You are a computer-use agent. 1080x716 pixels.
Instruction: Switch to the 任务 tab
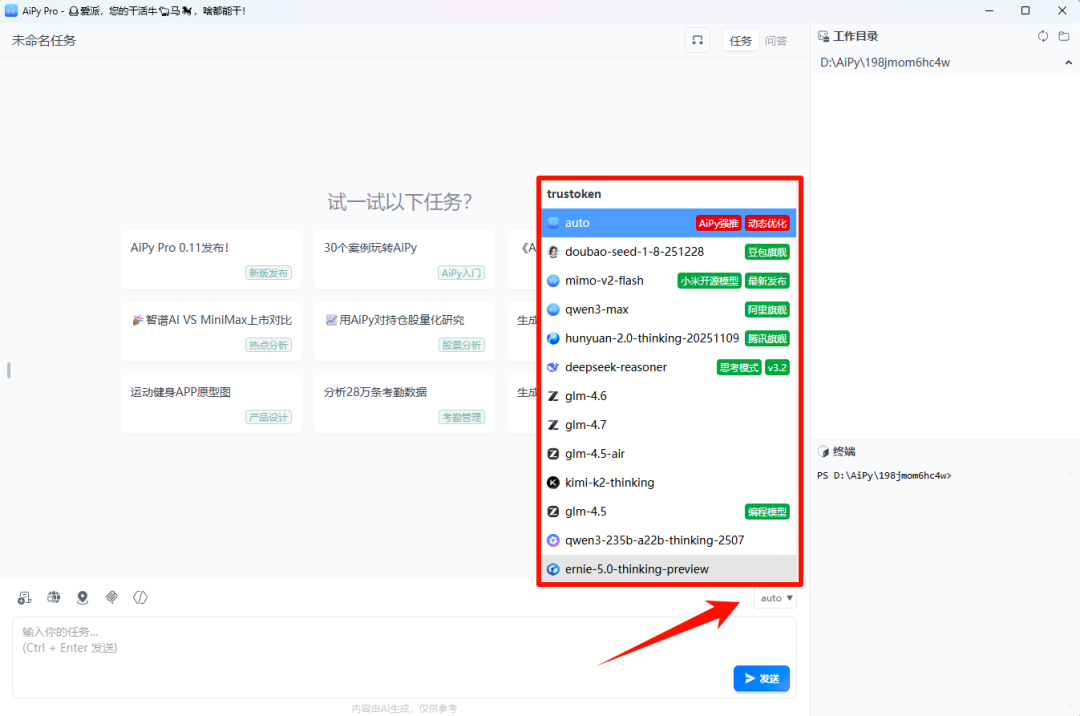[740, 41]
